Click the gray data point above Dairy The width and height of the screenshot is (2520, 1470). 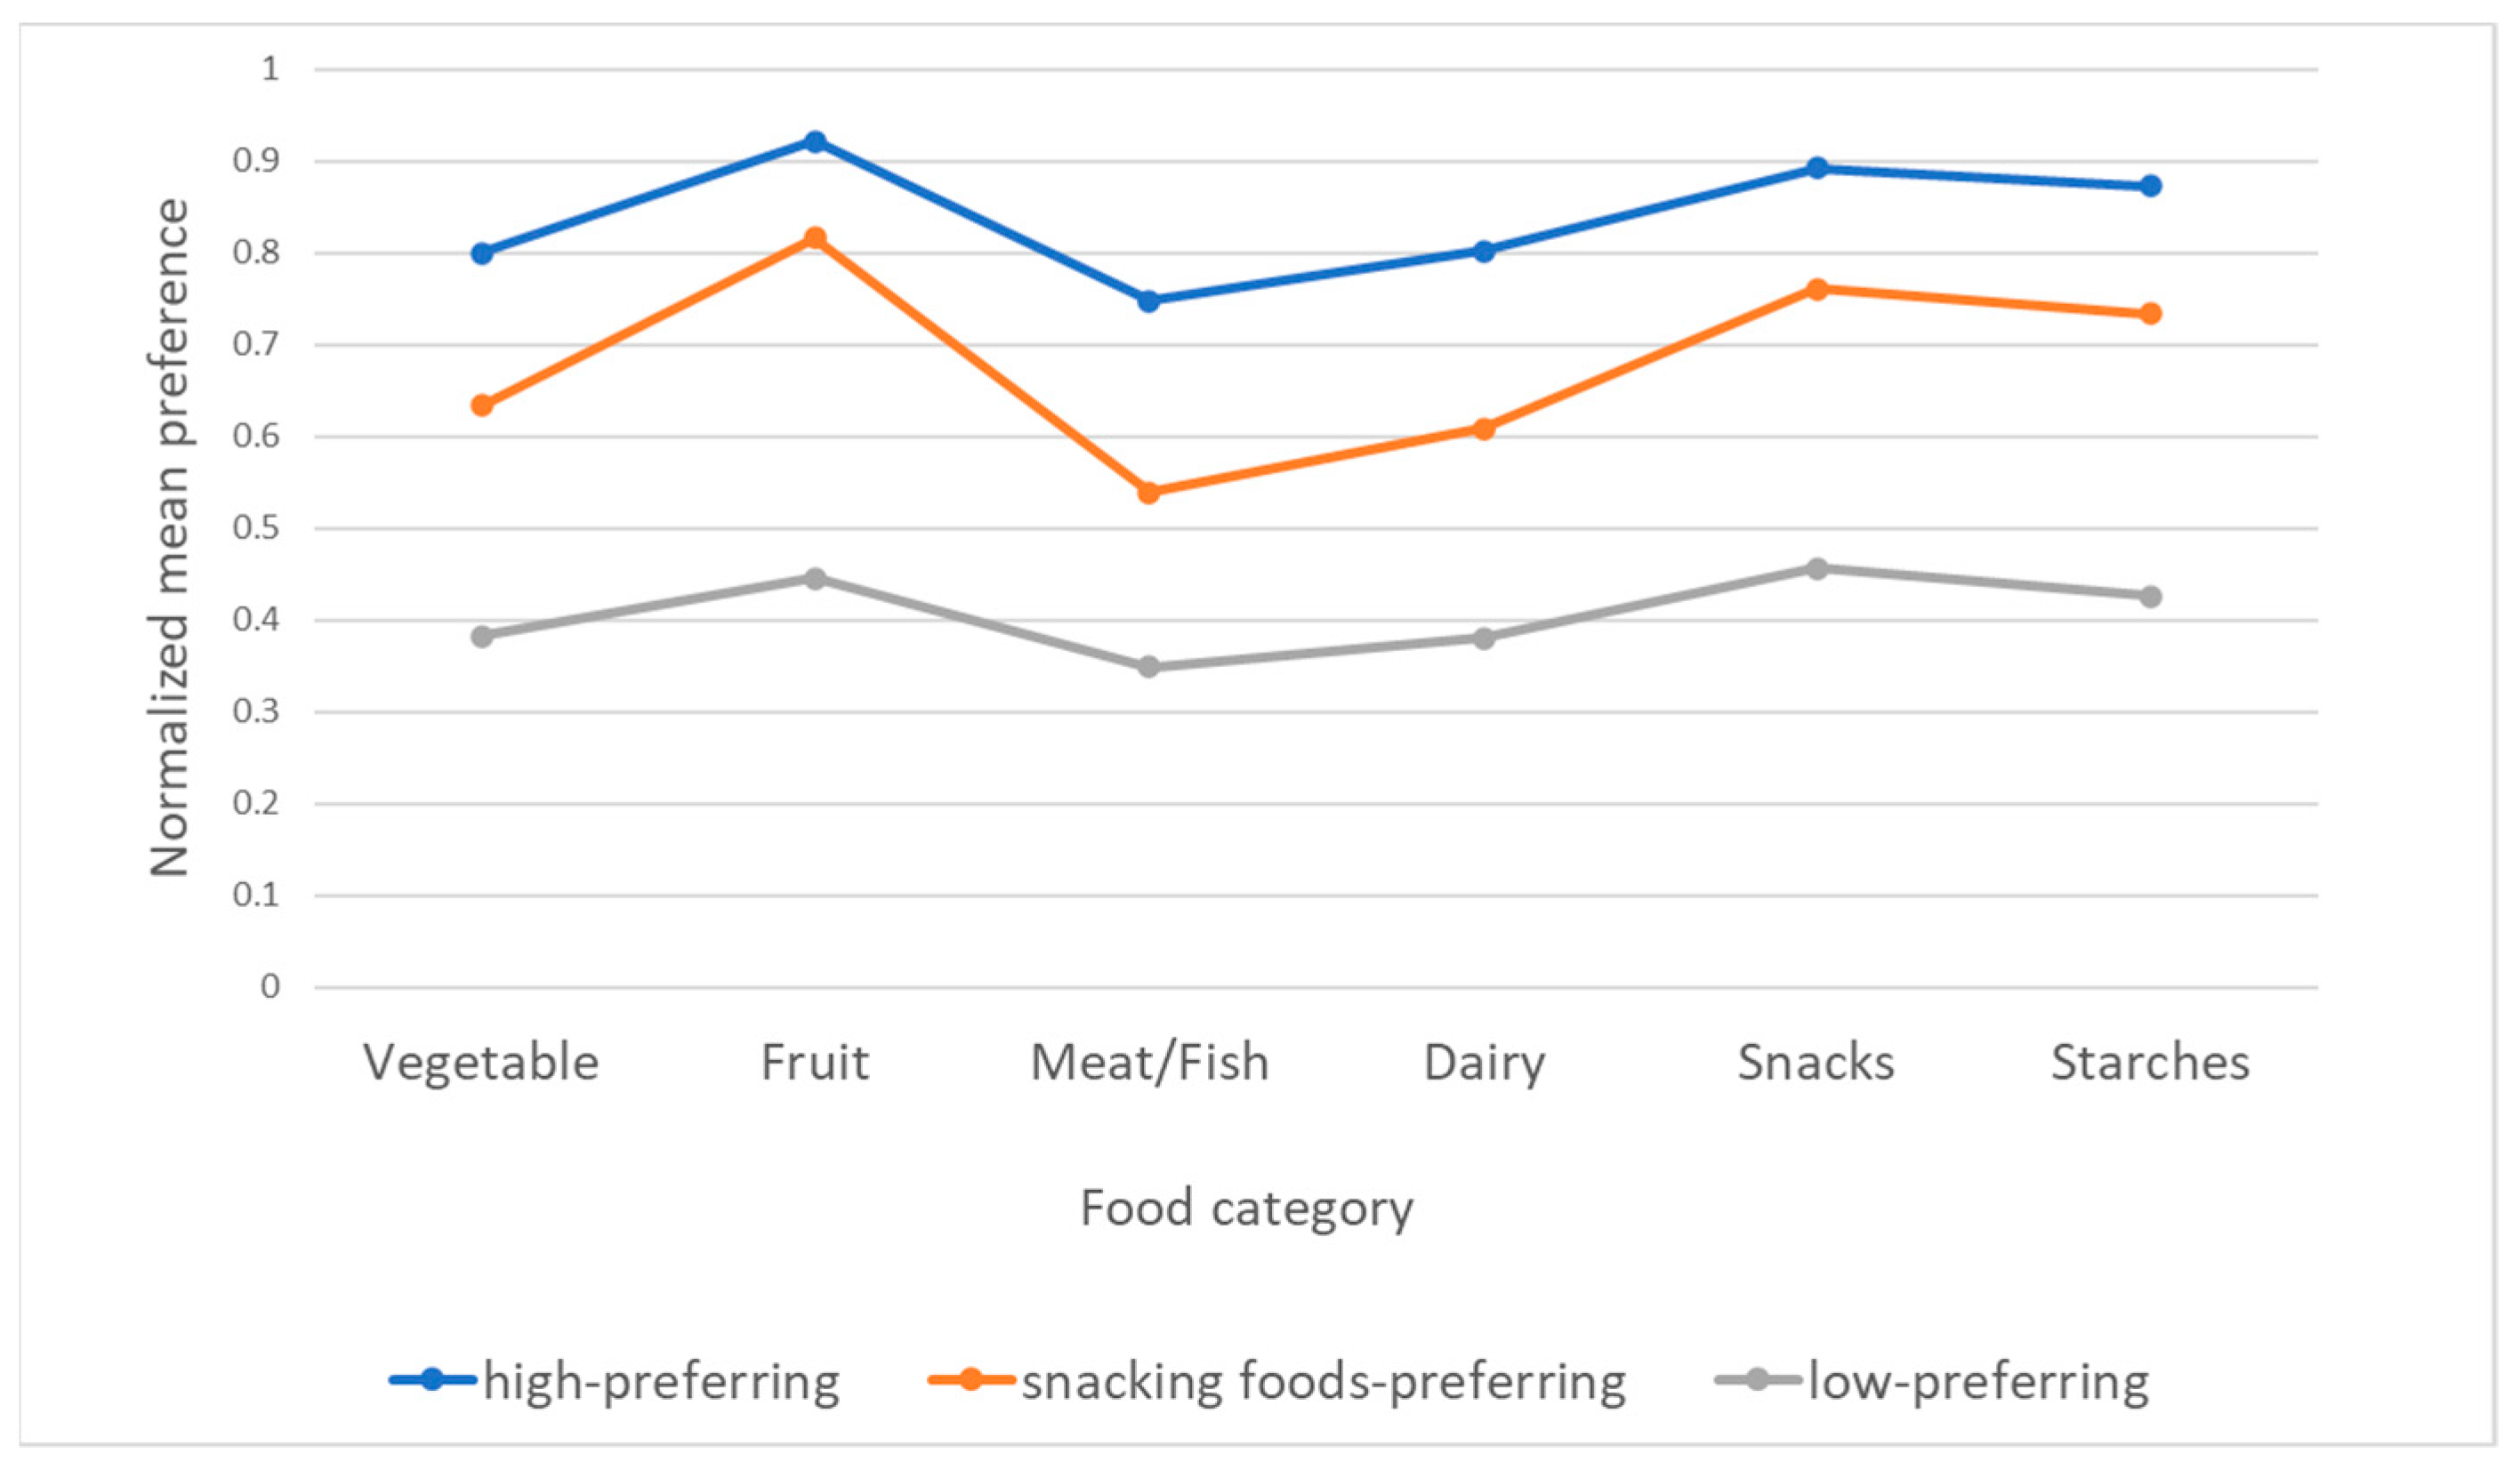pyautogui.click(x=1484, y=638)
